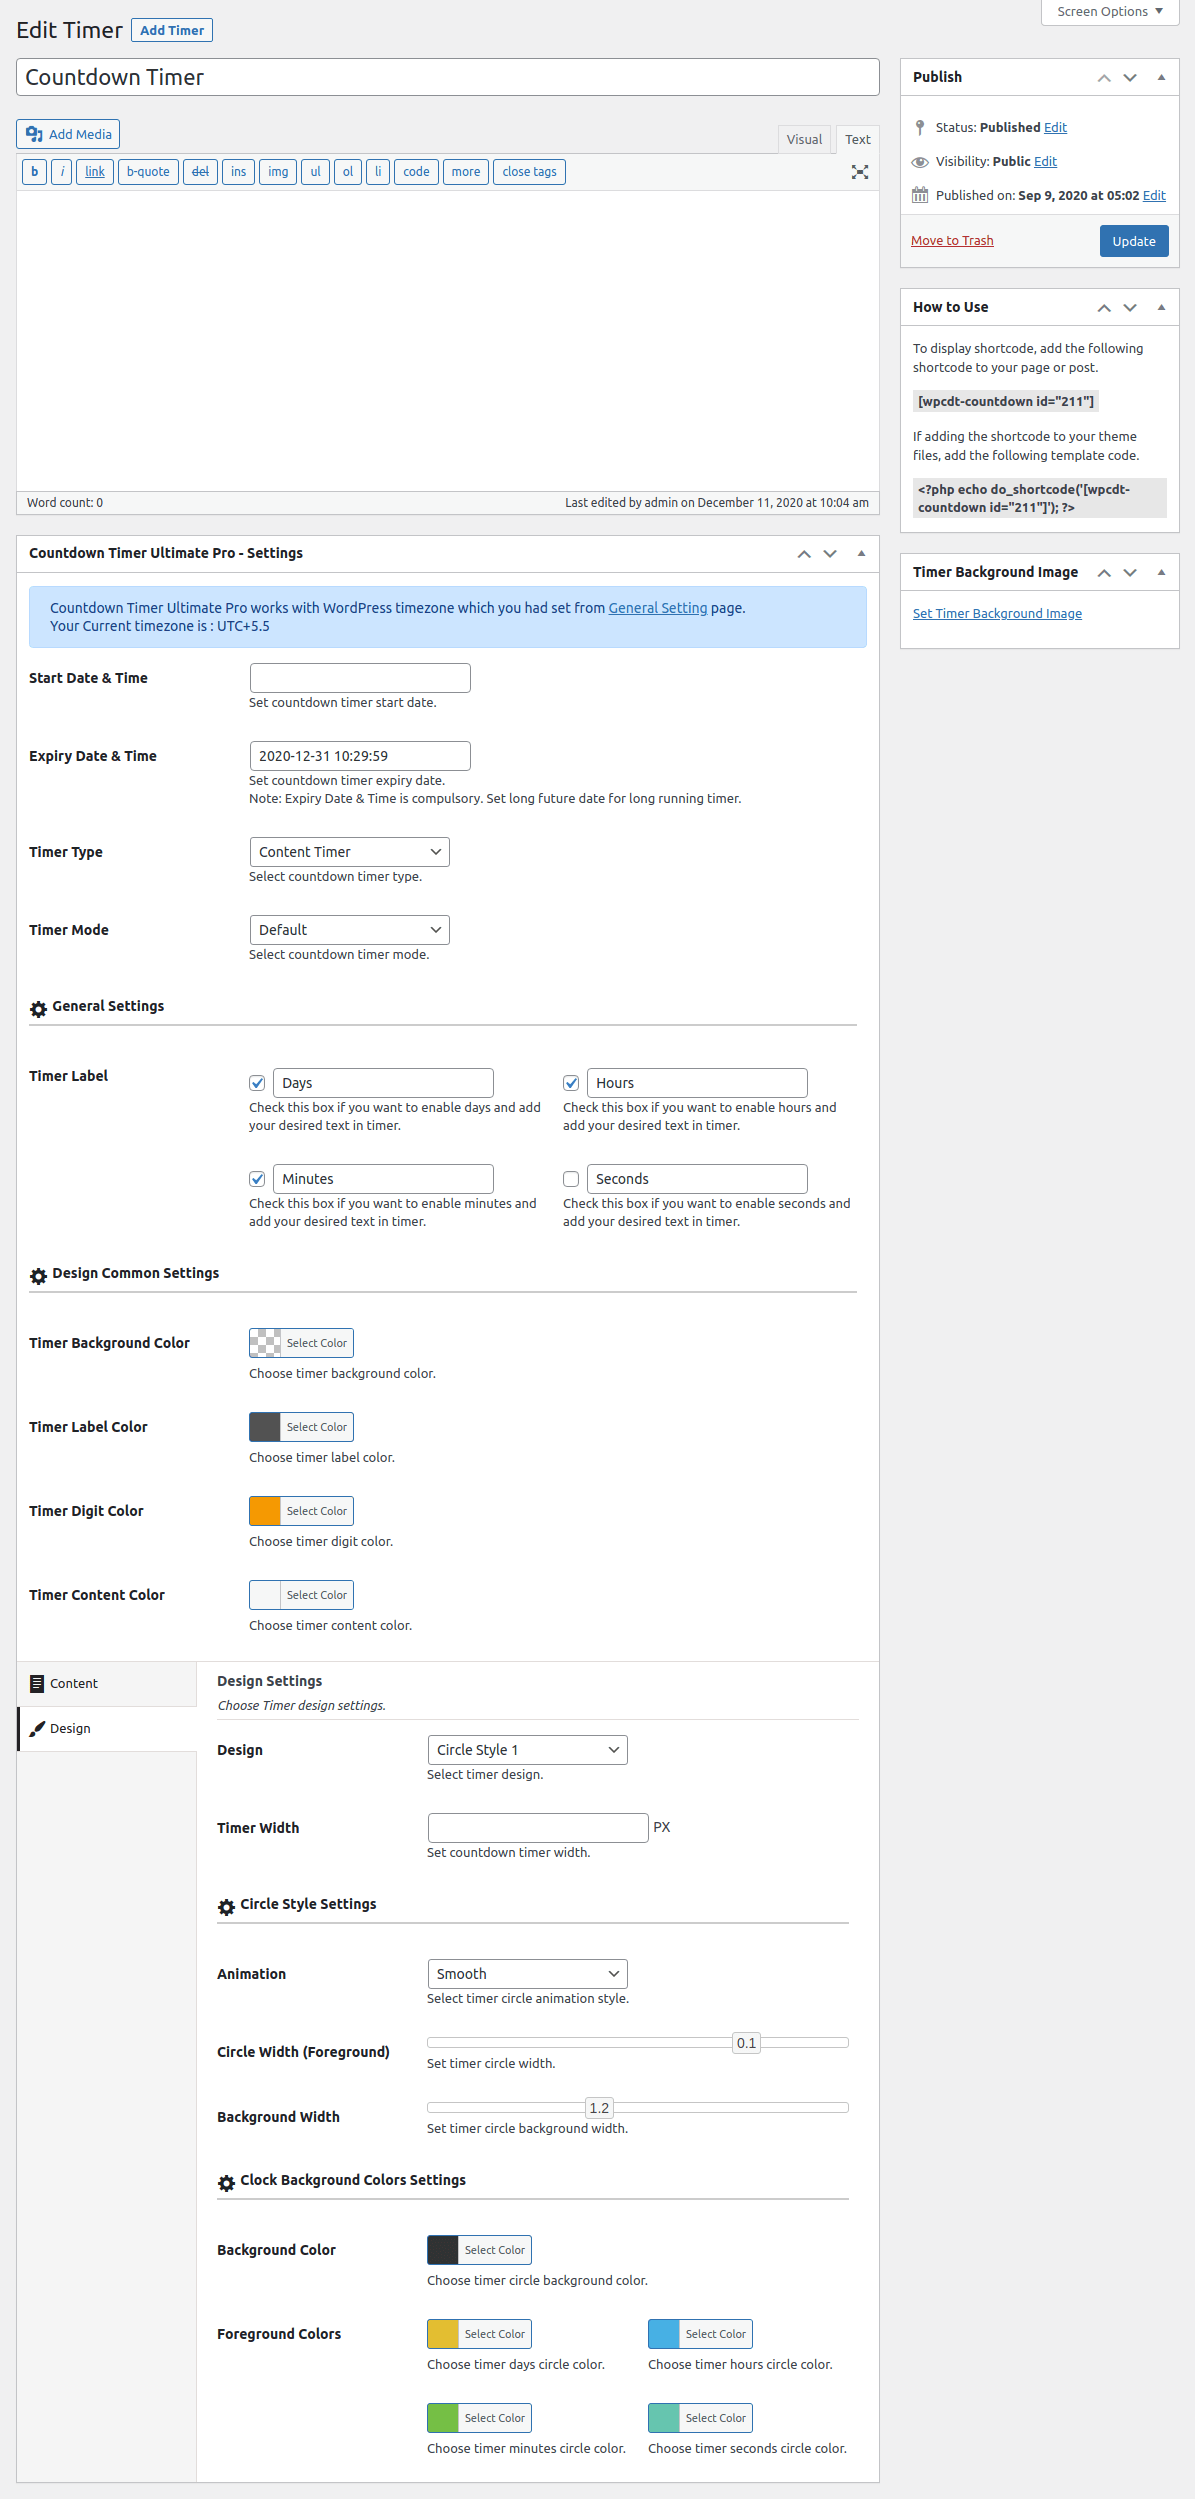Click the Add Timer button

point(172,31)
